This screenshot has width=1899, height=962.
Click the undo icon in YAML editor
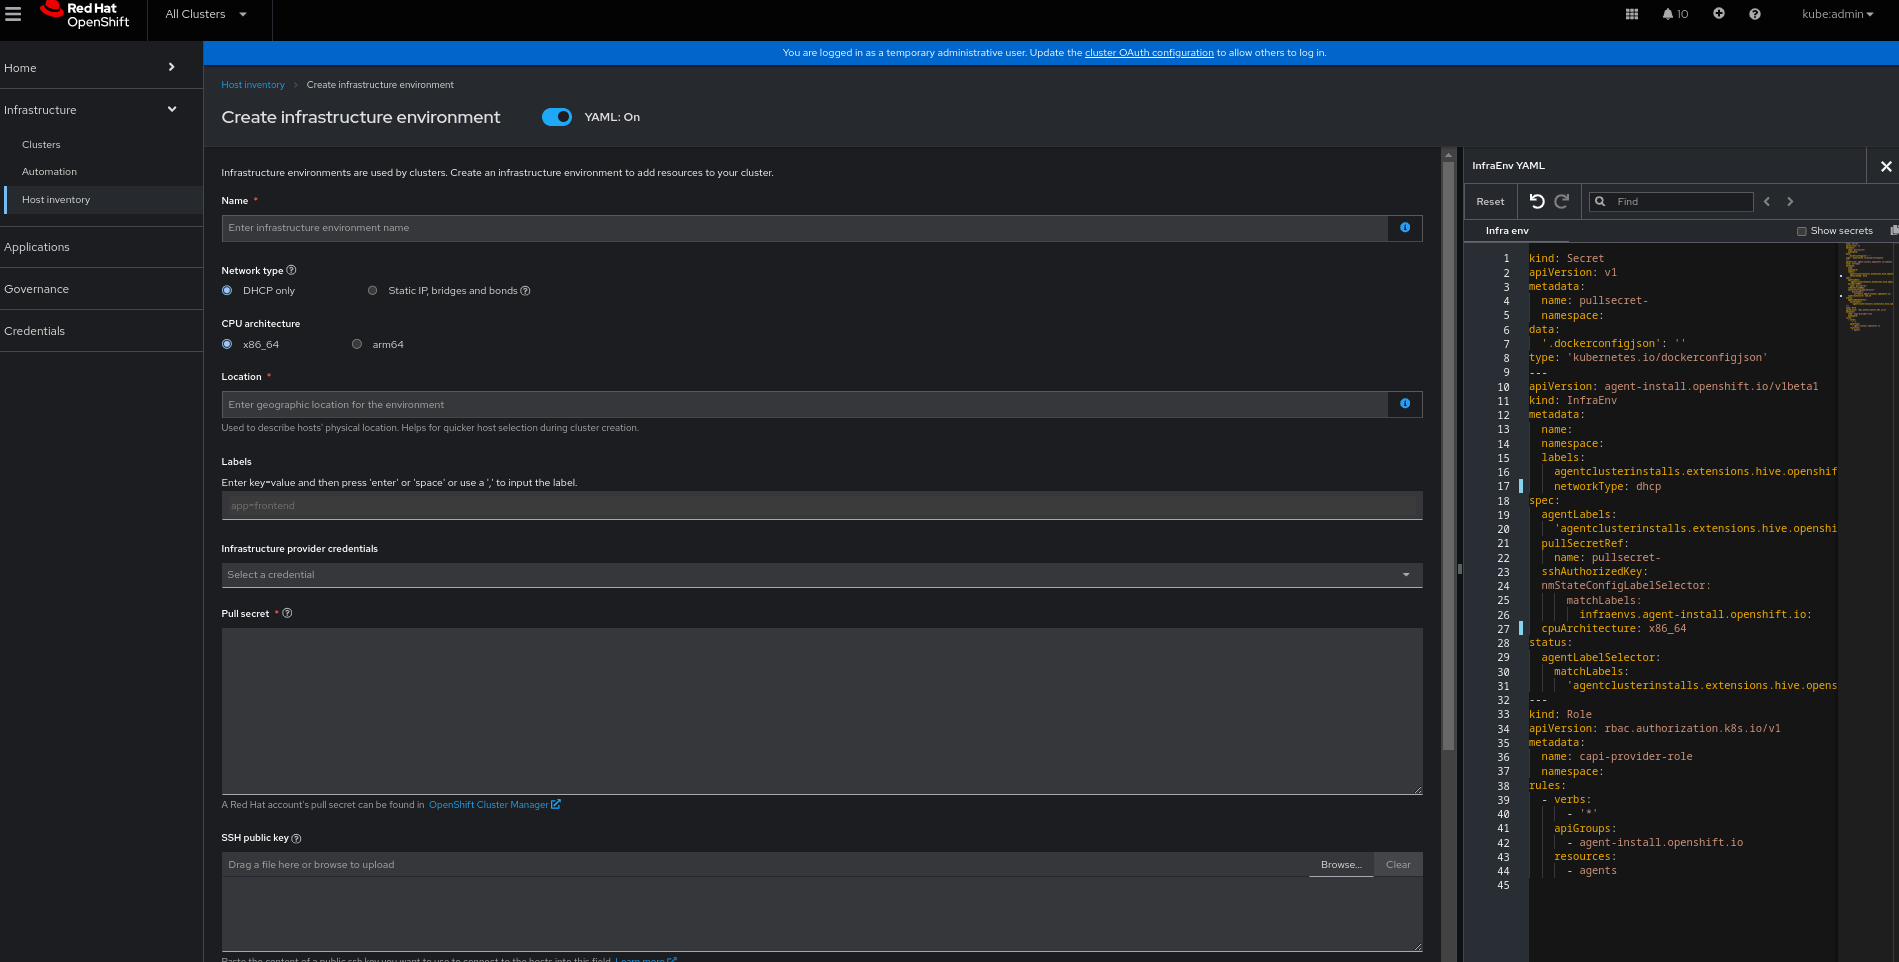tap(1537, 201)
